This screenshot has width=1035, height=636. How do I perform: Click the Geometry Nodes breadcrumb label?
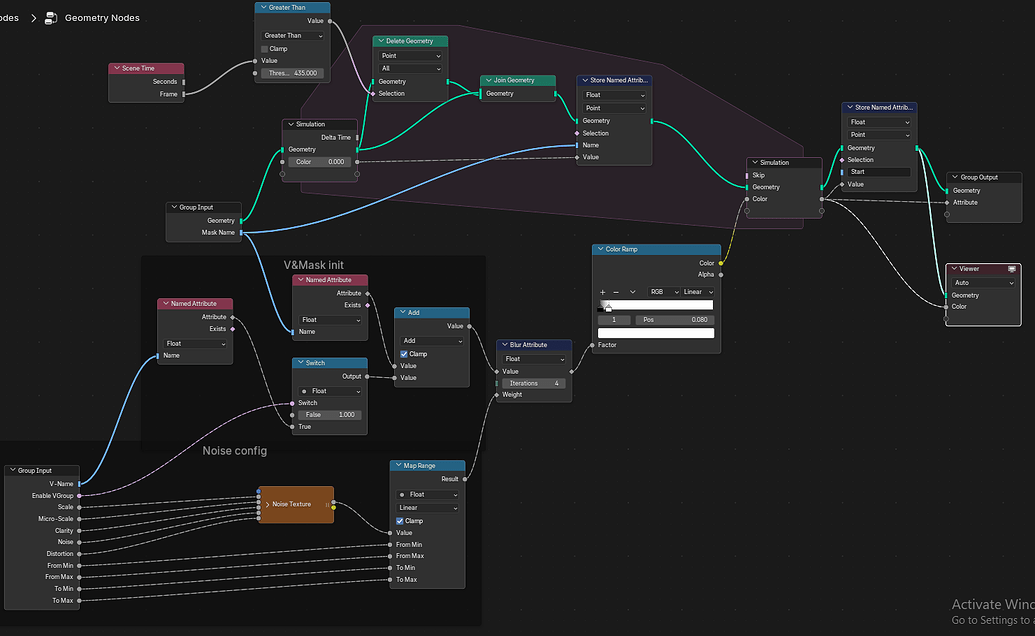pyautogui.click(x=102, y=18)
